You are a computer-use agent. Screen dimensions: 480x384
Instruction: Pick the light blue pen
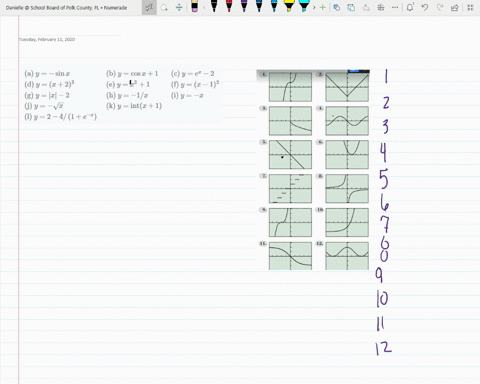pos(274,6)
